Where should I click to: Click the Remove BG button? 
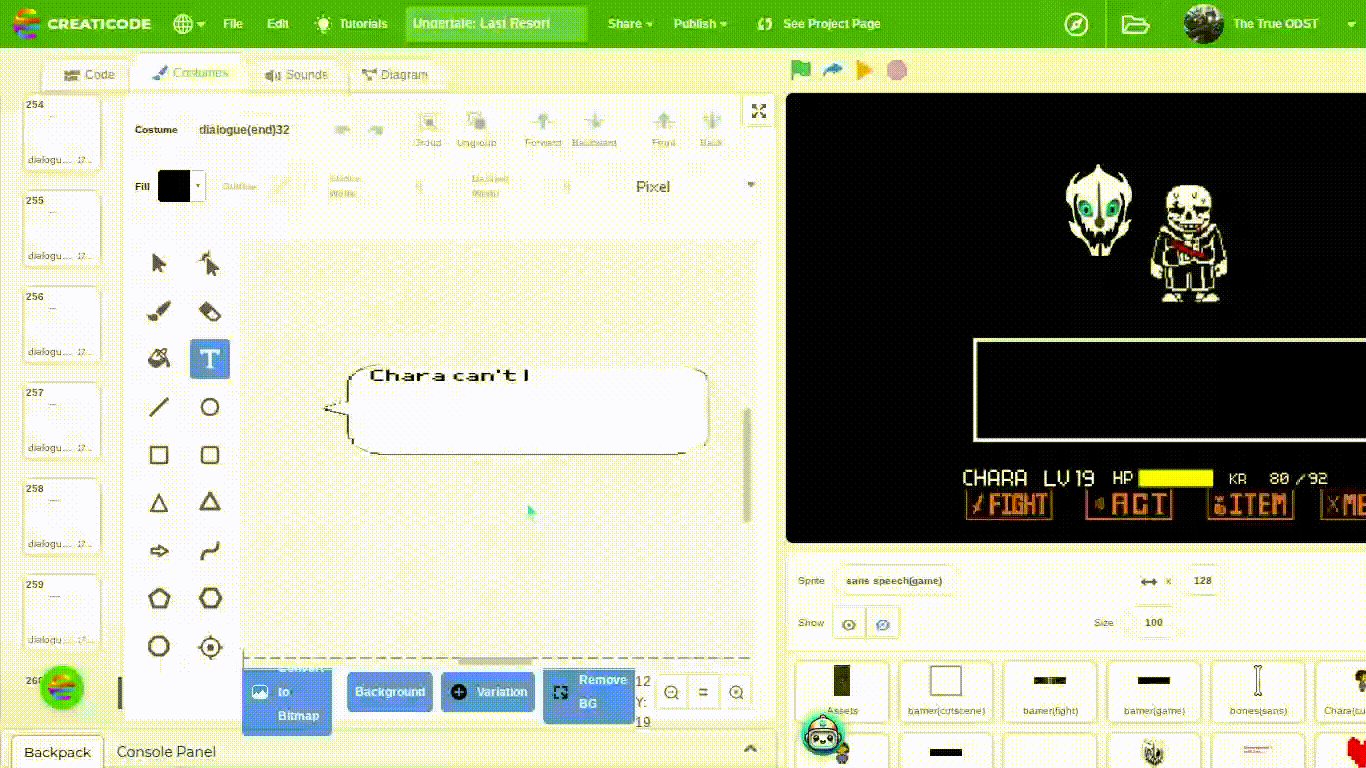point(589,692)
